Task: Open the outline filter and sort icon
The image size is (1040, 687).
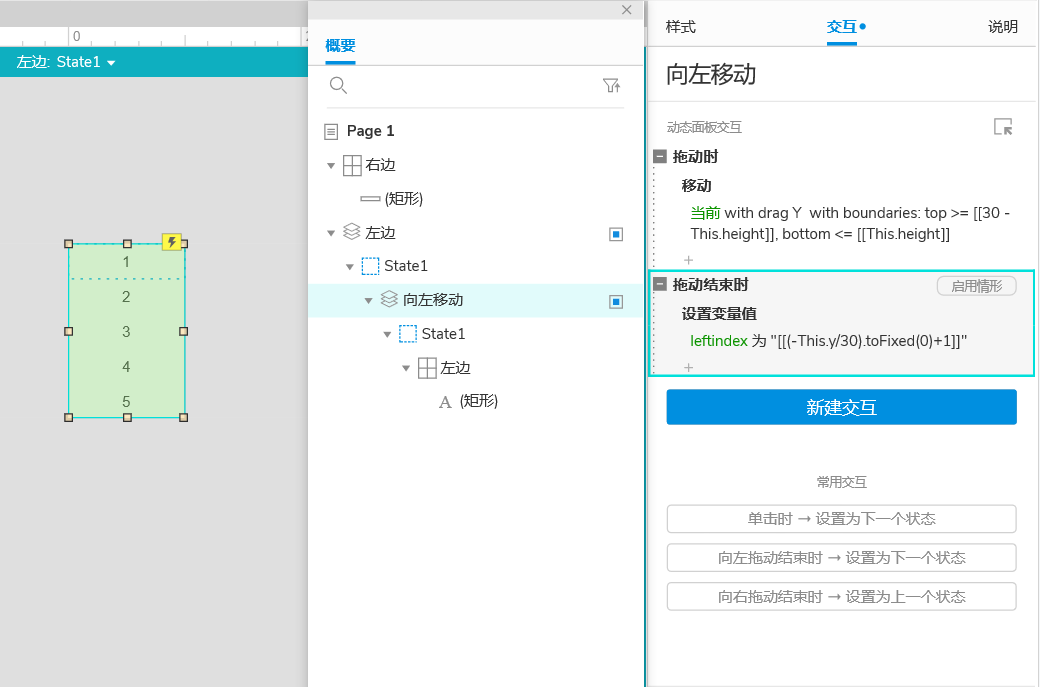Action: [612, 86]
